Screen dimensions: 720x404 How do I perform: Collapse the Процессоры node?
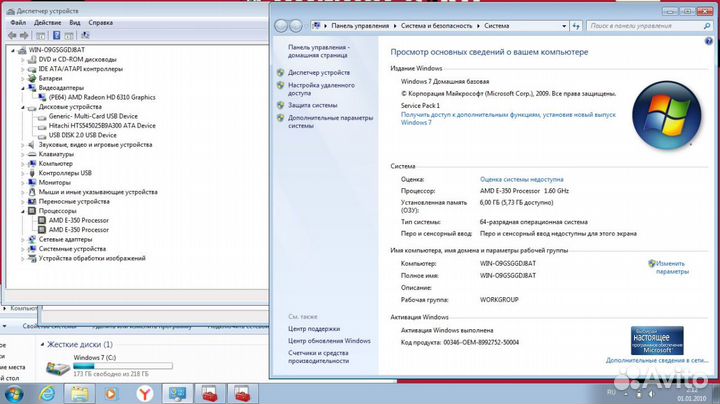(x=22, y=211)
